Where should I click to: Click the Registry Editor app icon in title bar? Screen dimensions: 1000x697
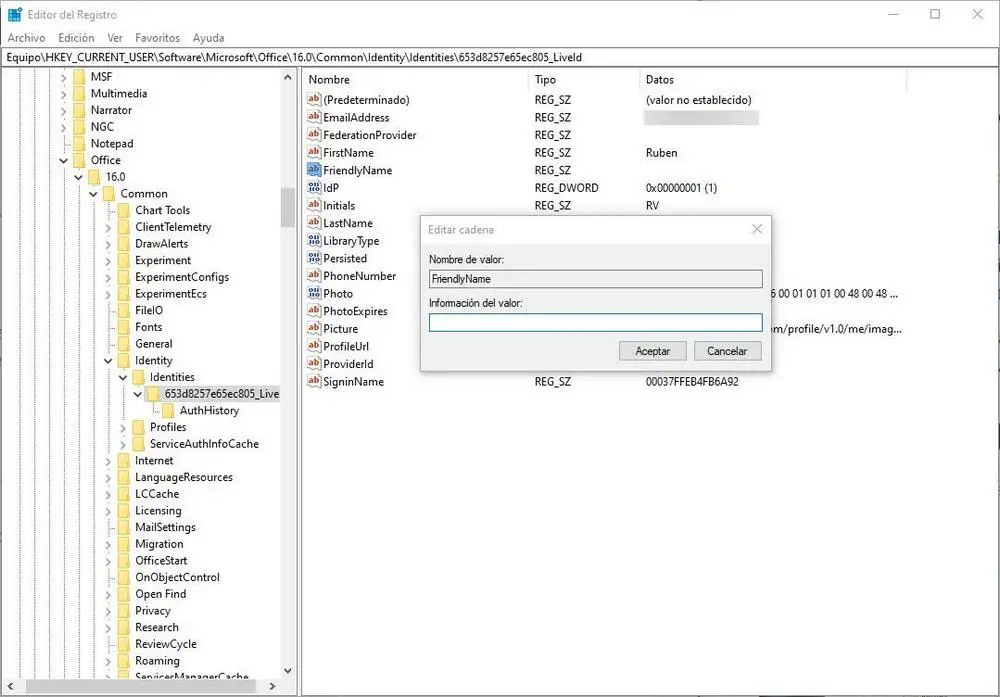coord(15,14)
